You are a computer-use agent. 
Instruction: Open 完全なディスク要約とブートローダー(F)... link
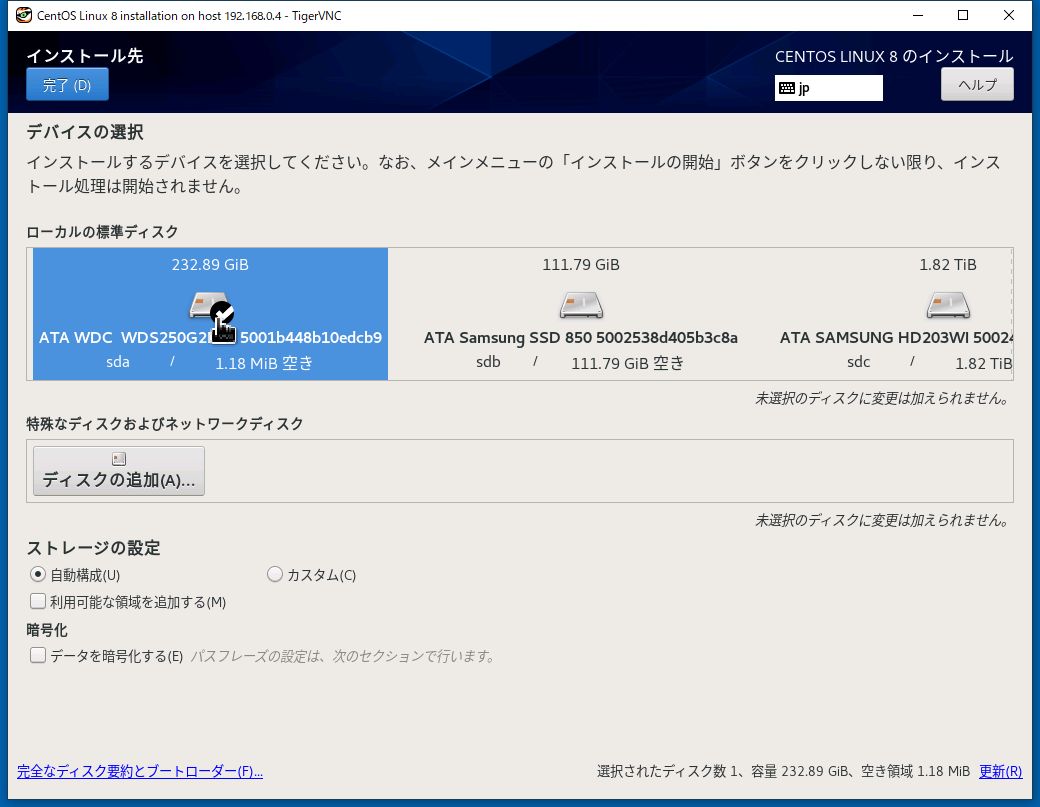pyautogui.click(x=140, y=771)
